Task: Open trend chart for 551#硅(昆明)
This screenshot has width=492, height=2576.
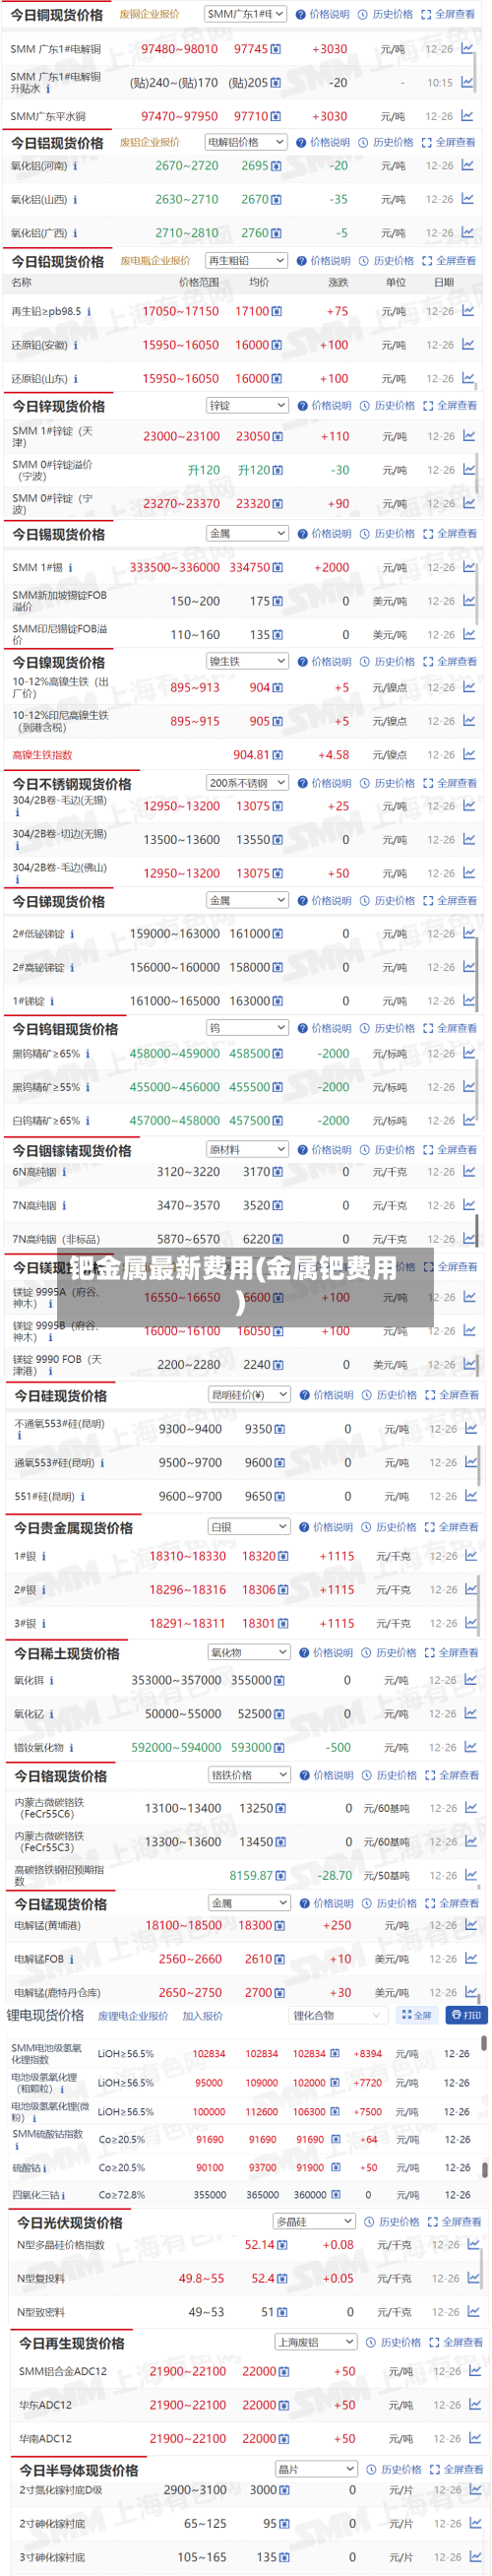Action: coord(471,1496)
